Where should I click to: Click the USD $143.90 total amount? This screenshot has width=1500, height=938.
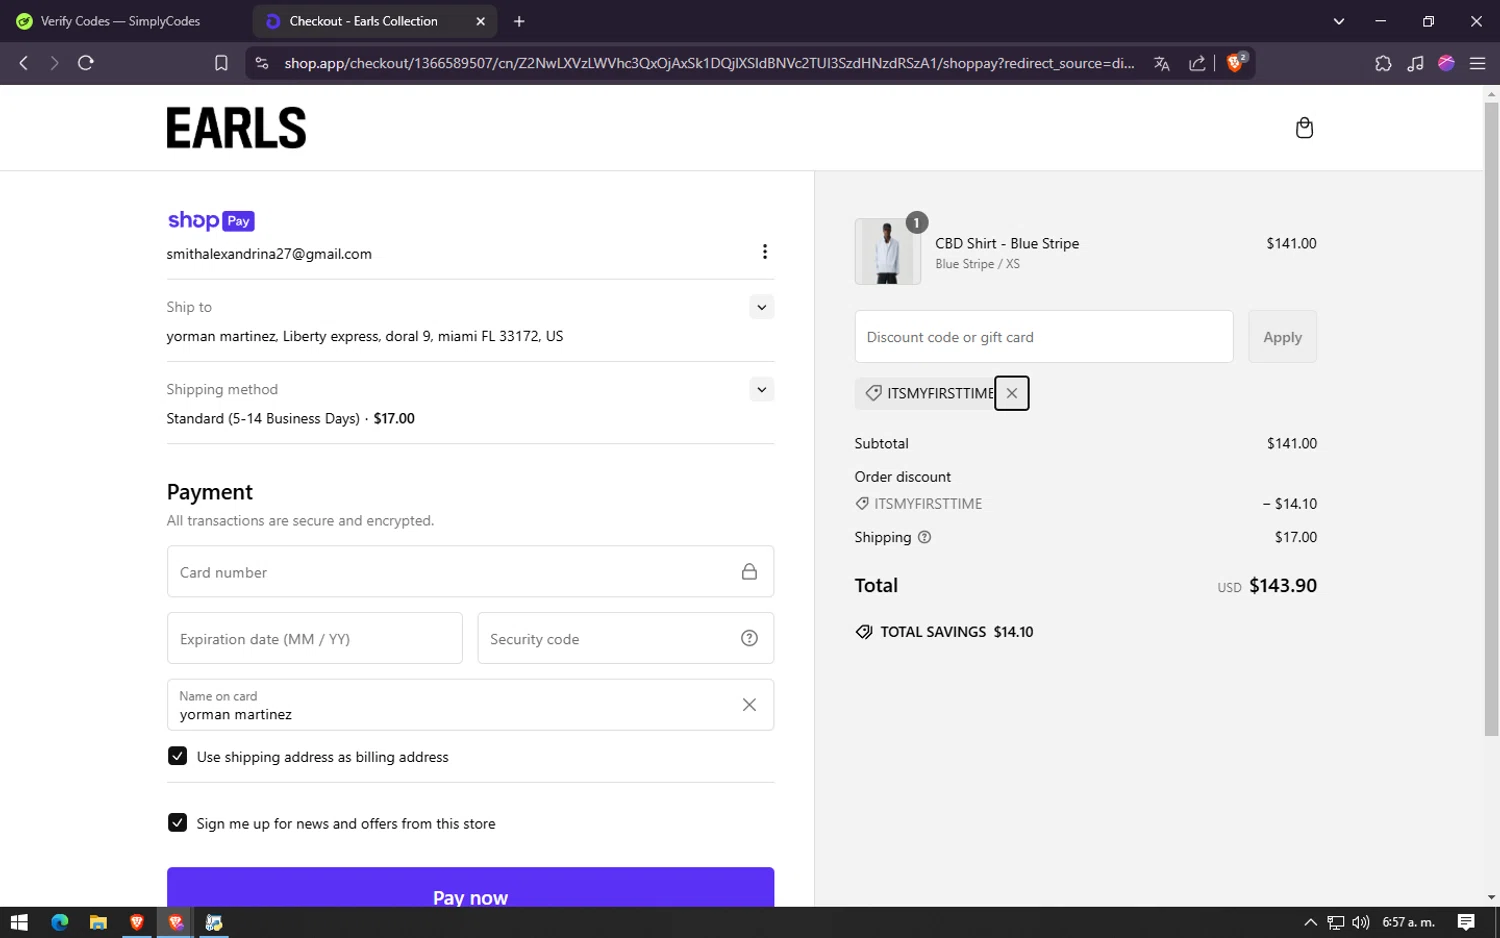(1267, 586)
